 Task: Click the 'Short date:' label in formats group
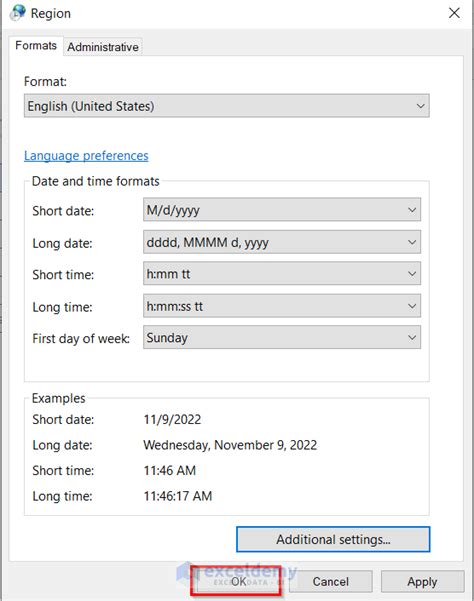click(63, 211)
